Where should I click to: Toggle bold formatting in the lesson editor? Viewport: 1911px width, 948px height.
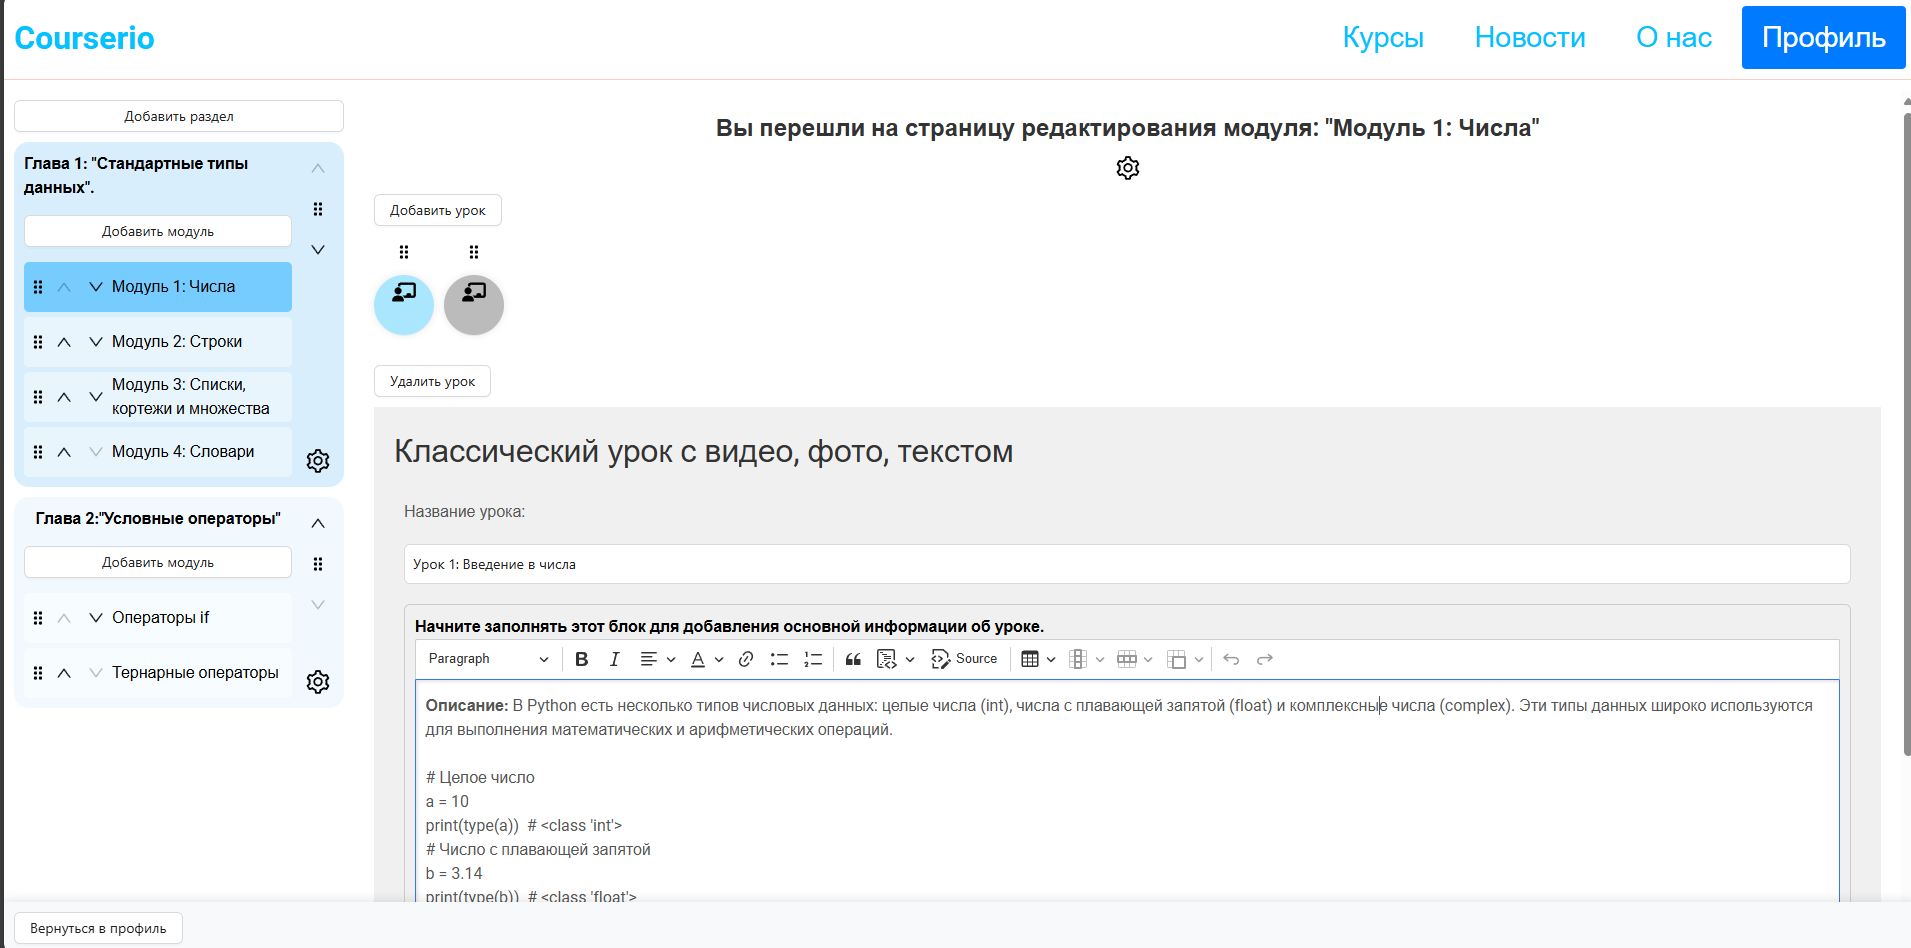[582, 659]
